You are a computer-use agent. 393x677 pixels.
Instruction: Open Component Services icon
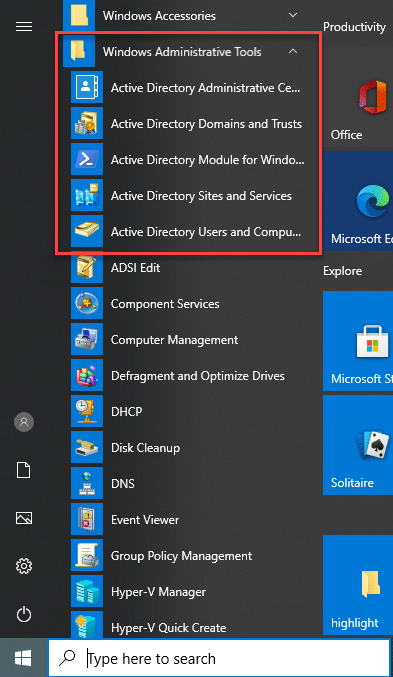pyautogui.click(x=87, y=304)
